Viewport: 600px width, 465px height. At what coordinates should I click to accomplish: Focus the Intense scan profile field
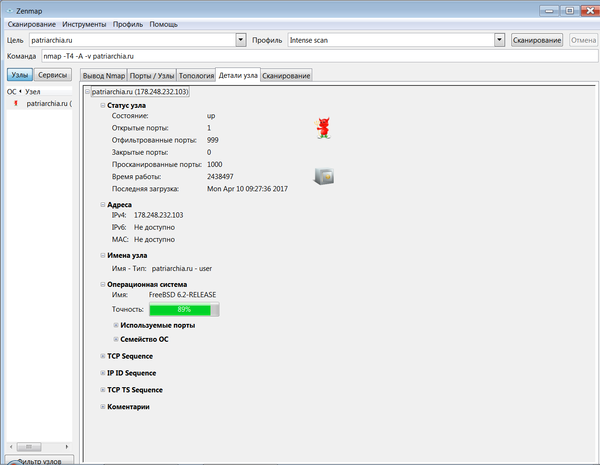[391, 40]
